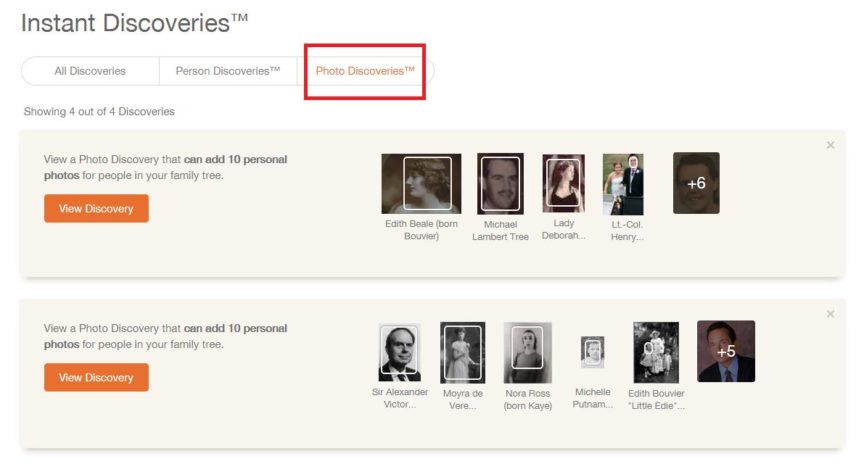Click View Discovery in the first card
The height and width of the screenshot is (472, 864).
(x=96, y=208)
